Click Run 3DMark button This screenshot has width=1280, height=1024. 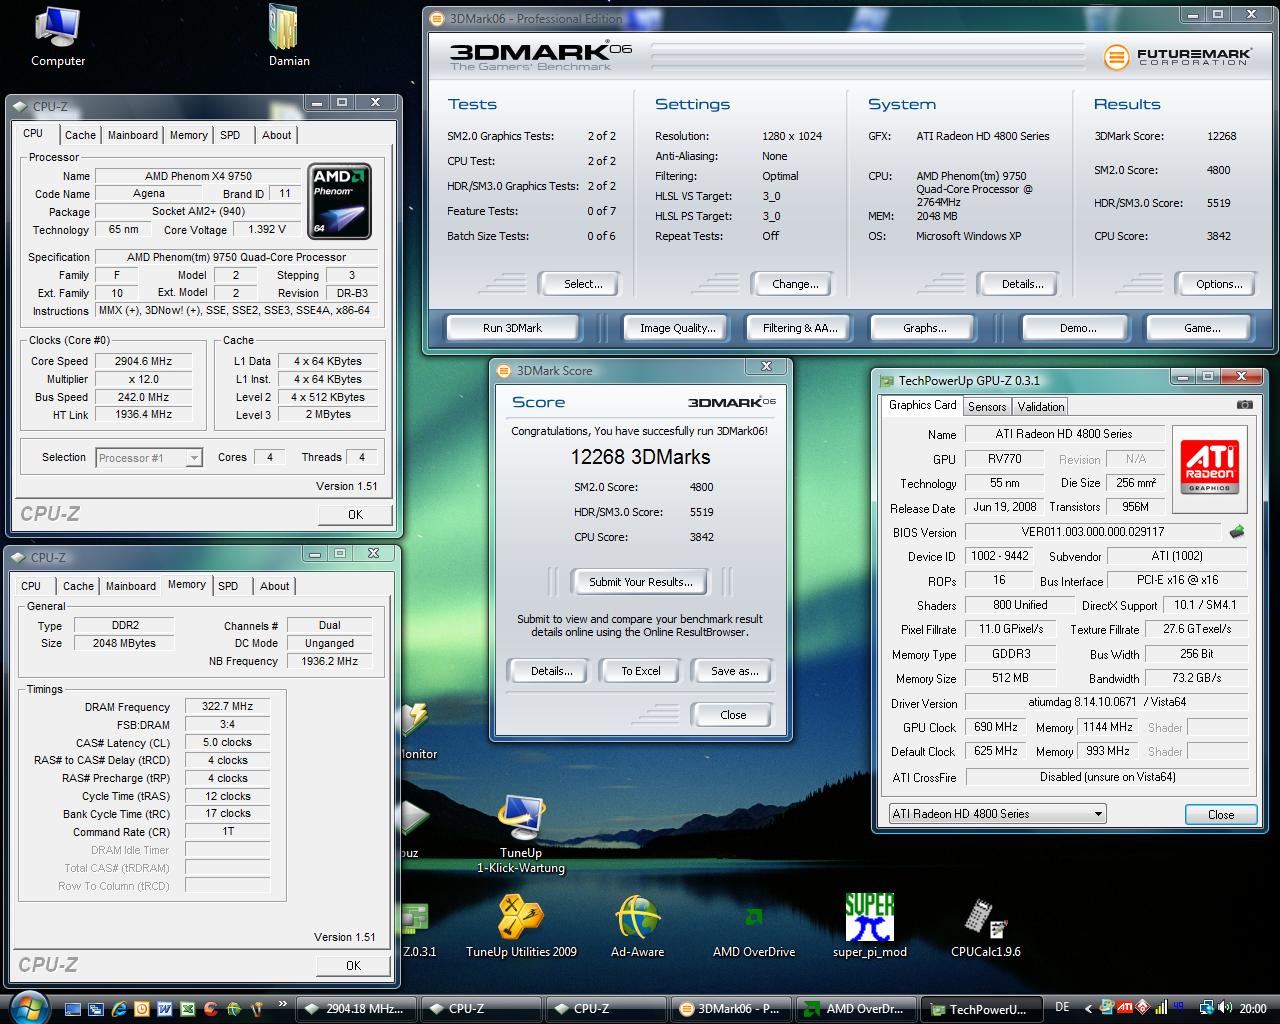click(512, 327)
